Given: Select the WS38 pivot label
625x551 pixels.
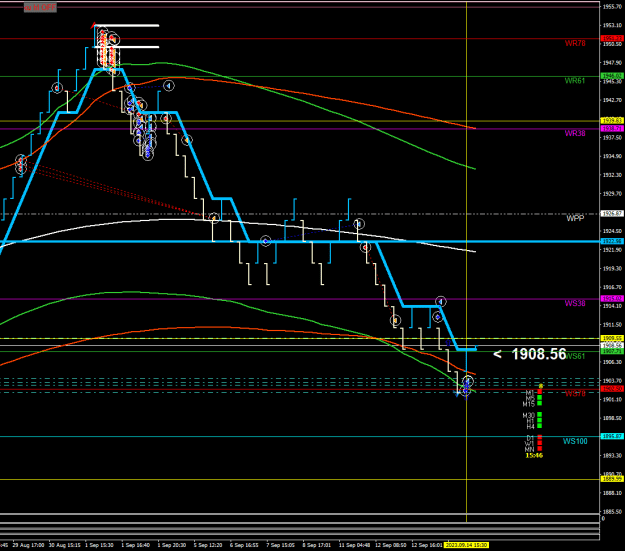Looking at the screenshot, I should pyautogui.click(x=575, y=303).
